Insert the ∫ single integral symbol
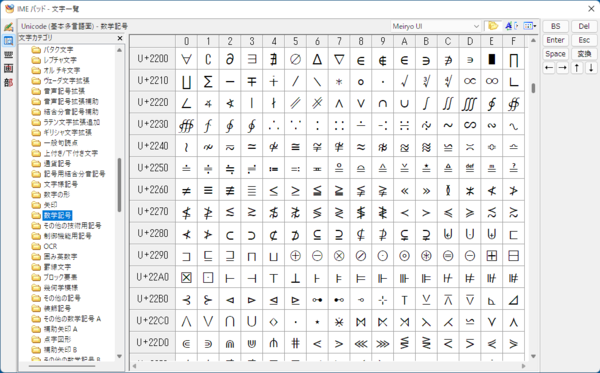The height and width of the screenshot is (373, 600). [x=426, y=103]
